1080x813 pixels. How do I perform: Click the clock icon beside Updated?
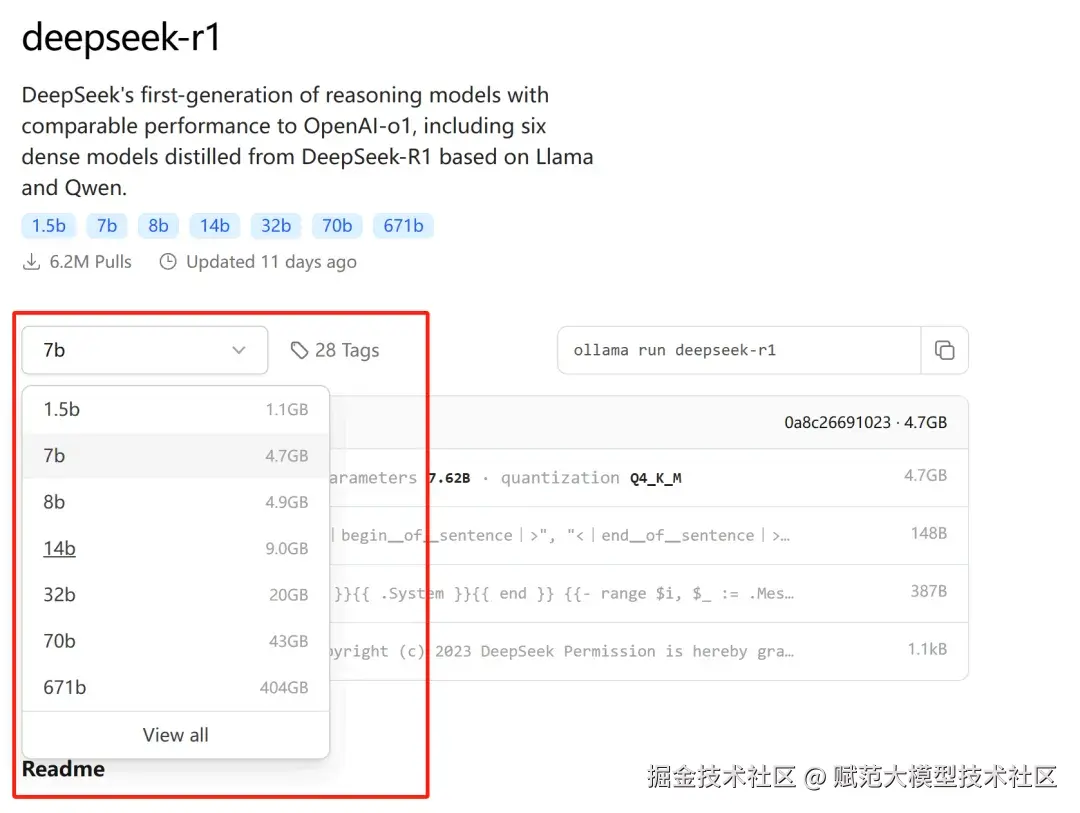(168, 262)
